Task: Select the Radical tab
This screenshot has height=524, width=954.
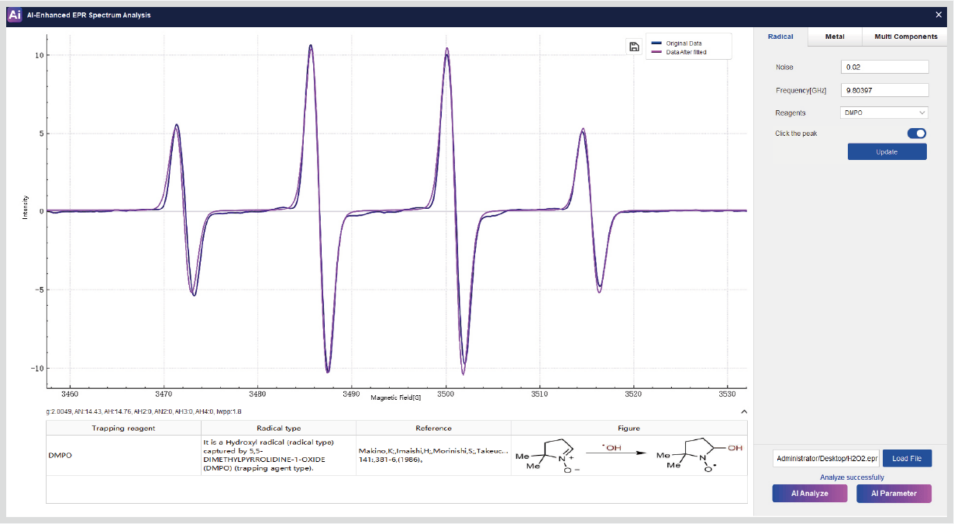Action: coord(780,37)
